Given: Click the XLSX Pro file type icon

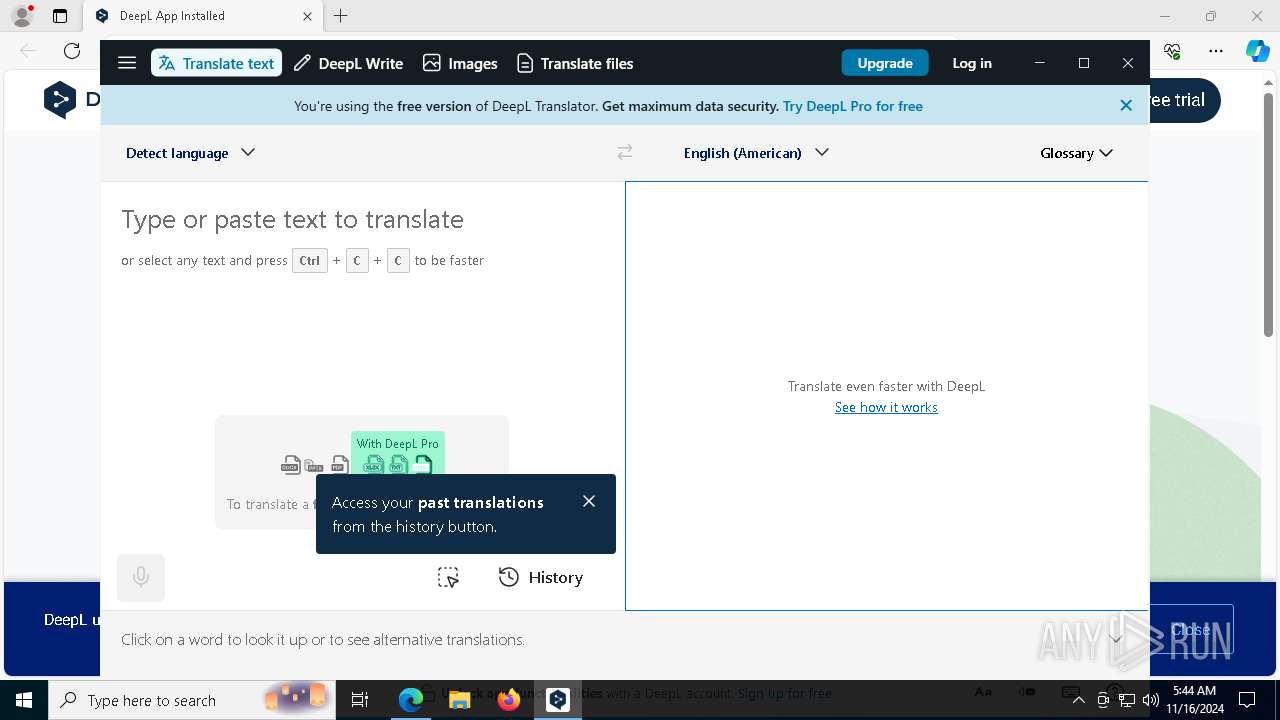Looking at the screenshot, I should point(373,464).
